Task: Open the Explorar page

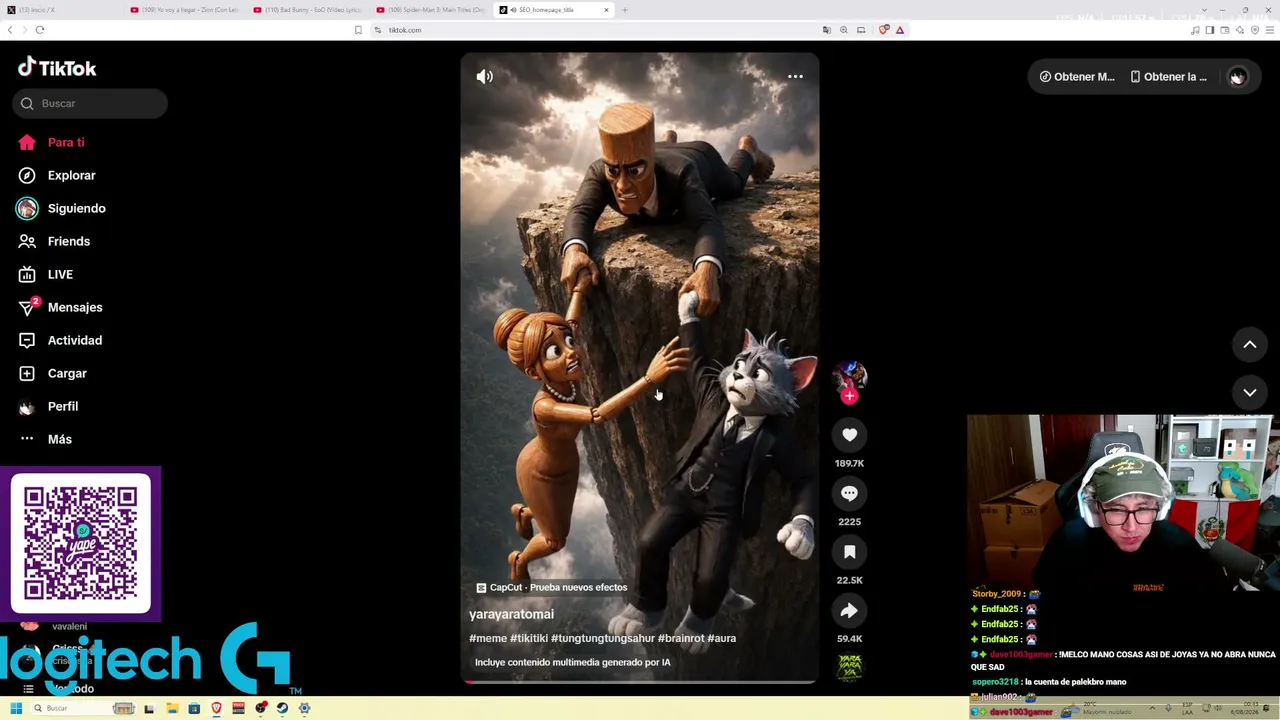Action: coord(72,175)
